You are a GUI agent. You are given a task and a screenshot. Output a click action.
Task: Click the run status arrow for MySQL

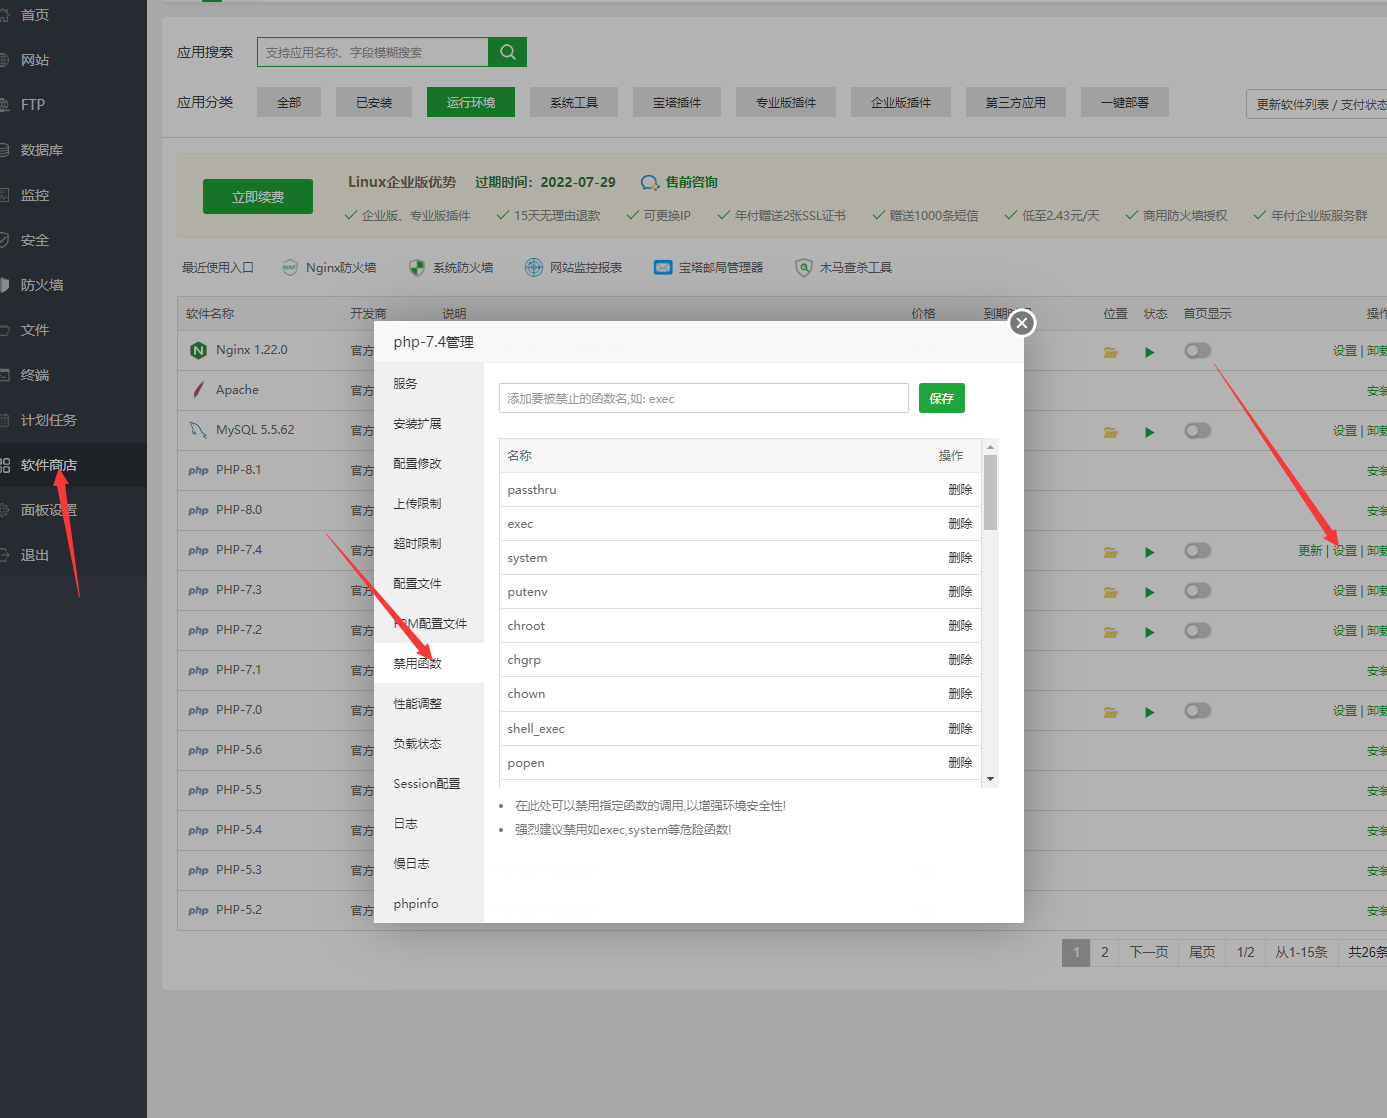(x=1150, y=432)
